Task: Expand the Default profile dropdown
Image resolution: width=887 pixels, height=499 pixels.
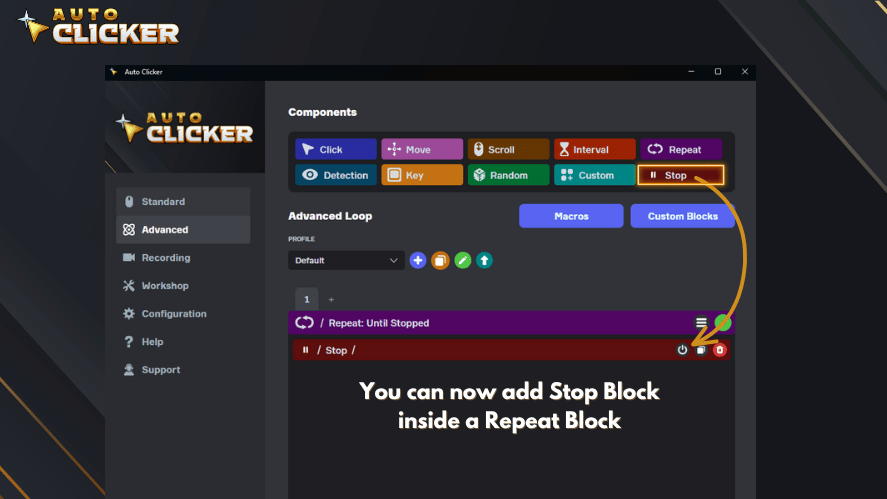Action: 346,260
